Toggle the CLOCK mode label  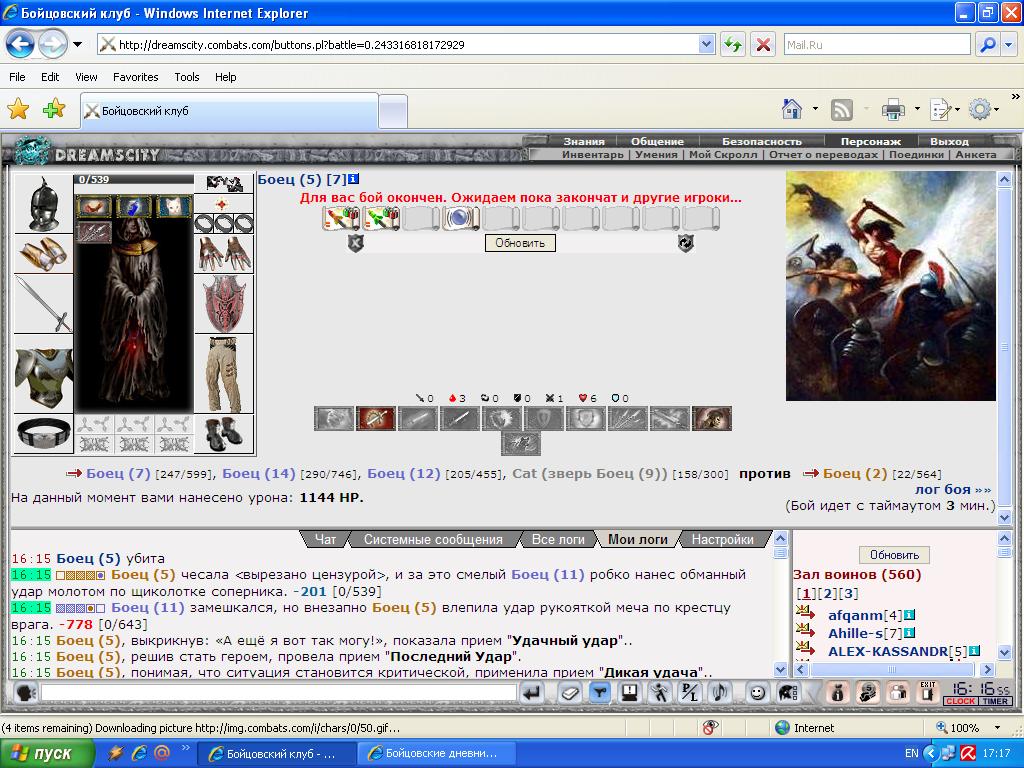[960, 701]
